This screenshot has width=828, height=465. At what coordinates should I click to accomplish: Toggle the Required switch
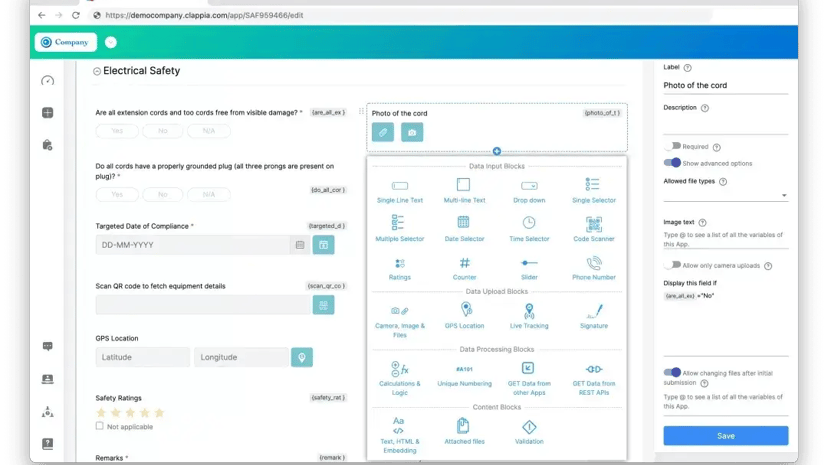[x=672, y=146]
